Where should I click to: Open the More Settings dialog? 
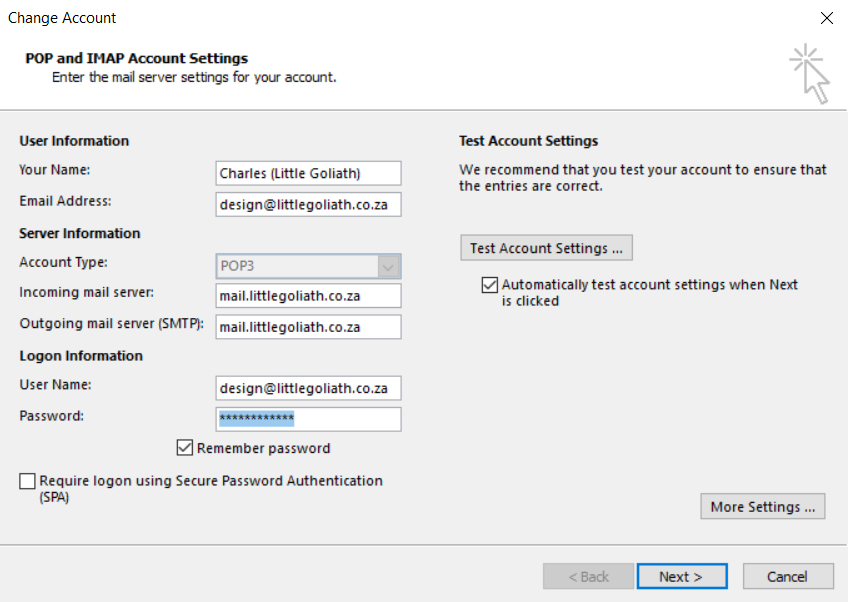(763, 507)
